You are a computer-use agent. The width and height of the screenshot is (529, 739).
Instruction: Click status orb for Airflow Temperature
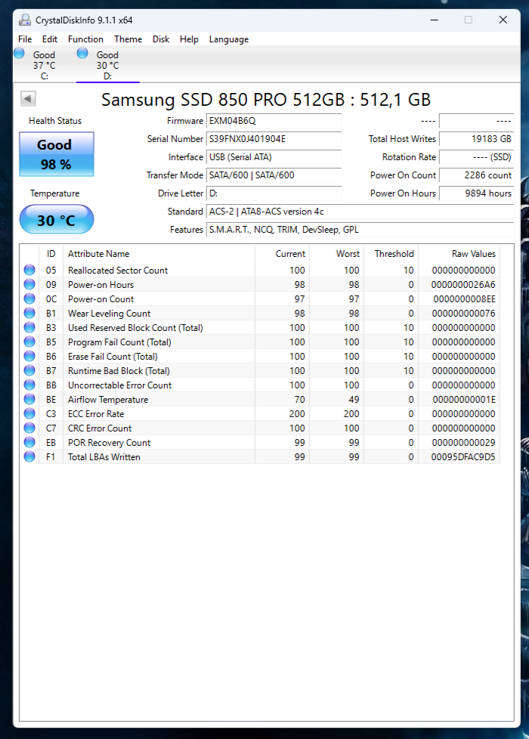[x=29, y=399]
